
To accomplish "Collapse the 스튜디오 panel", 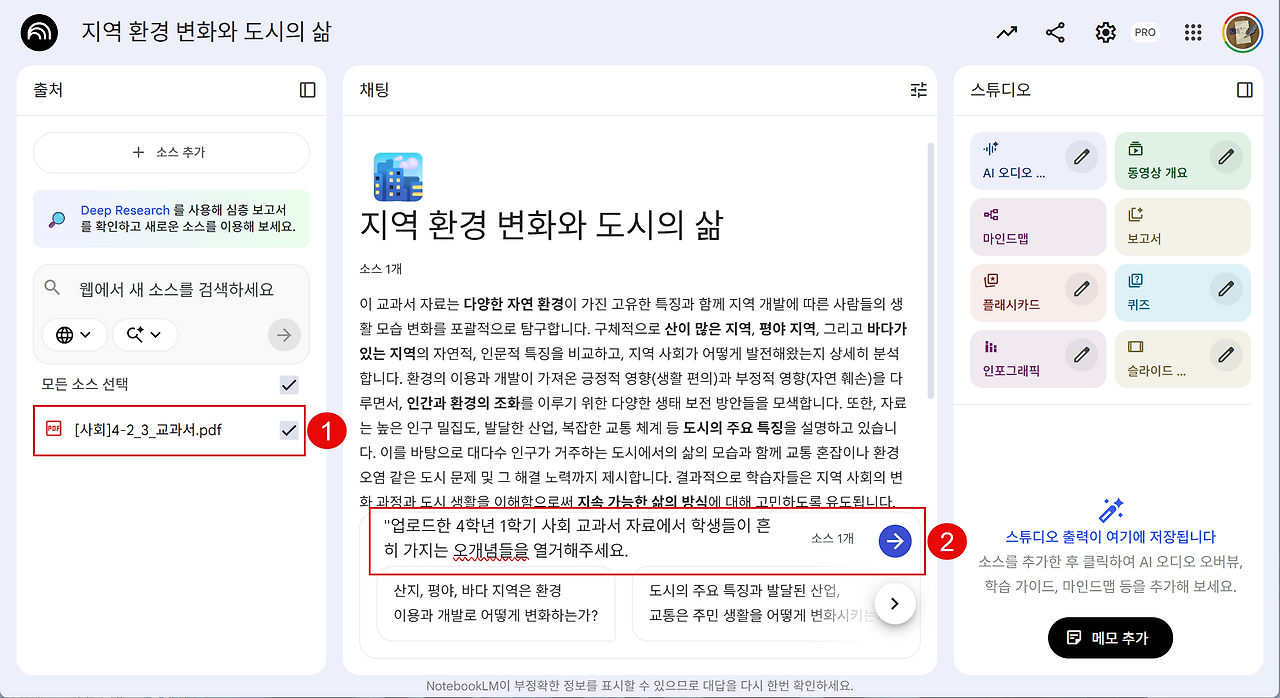I will (1245, 90).
